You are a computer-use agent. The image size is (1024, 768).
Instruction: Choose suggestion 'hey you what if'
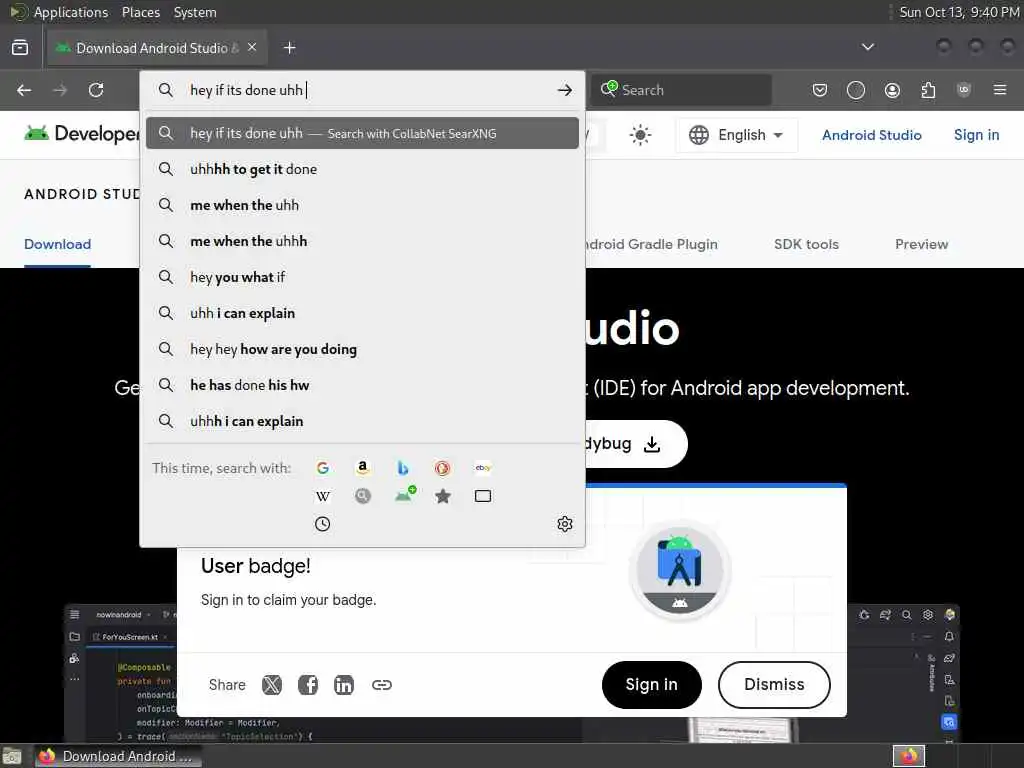click(x=362, y=277)
